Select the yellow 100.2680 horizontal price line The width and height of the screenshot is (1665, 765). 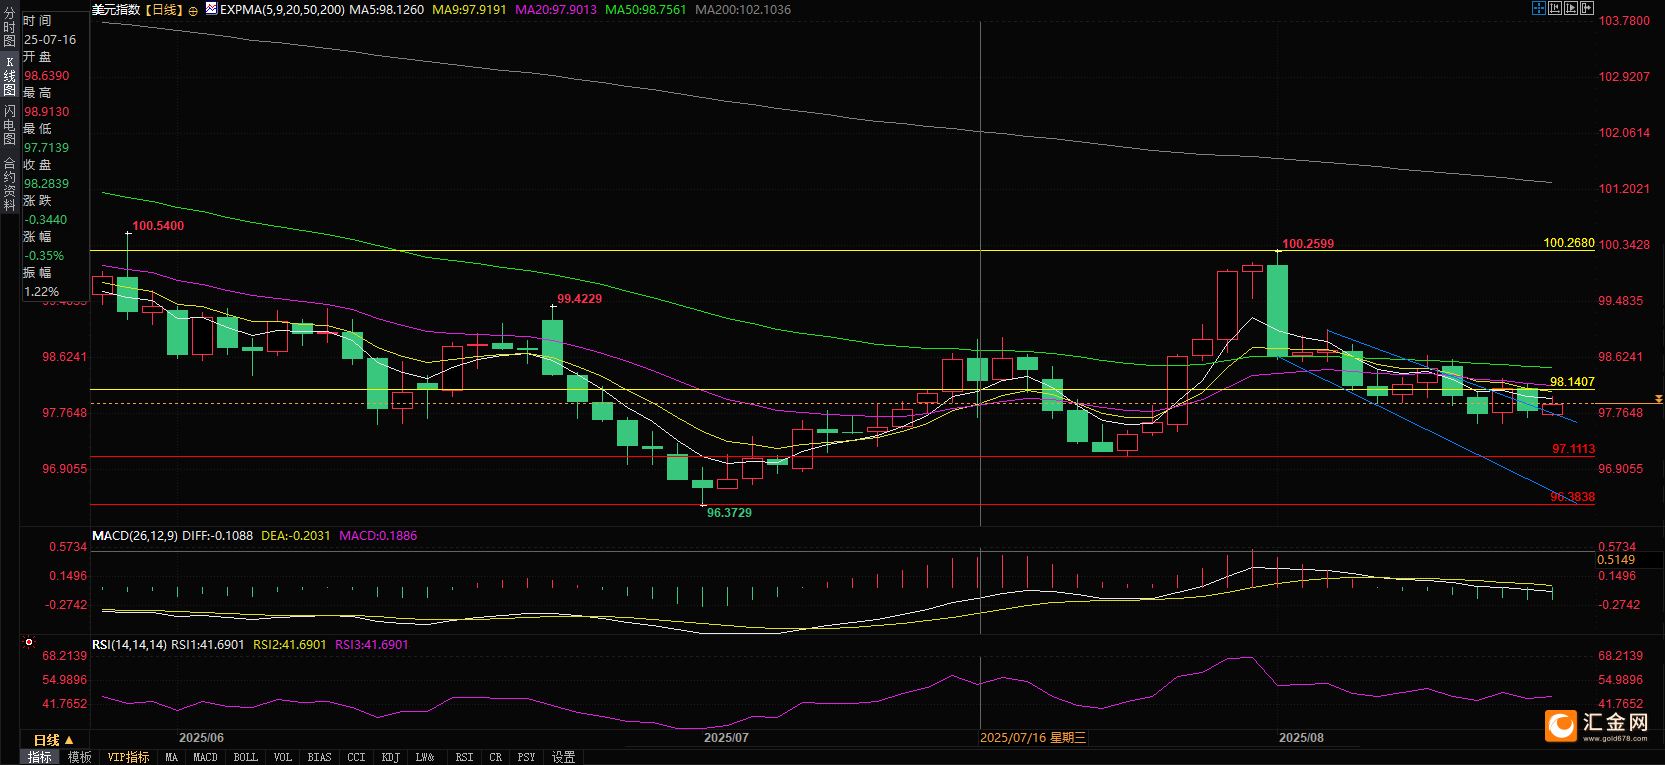(x=800, y=250)
